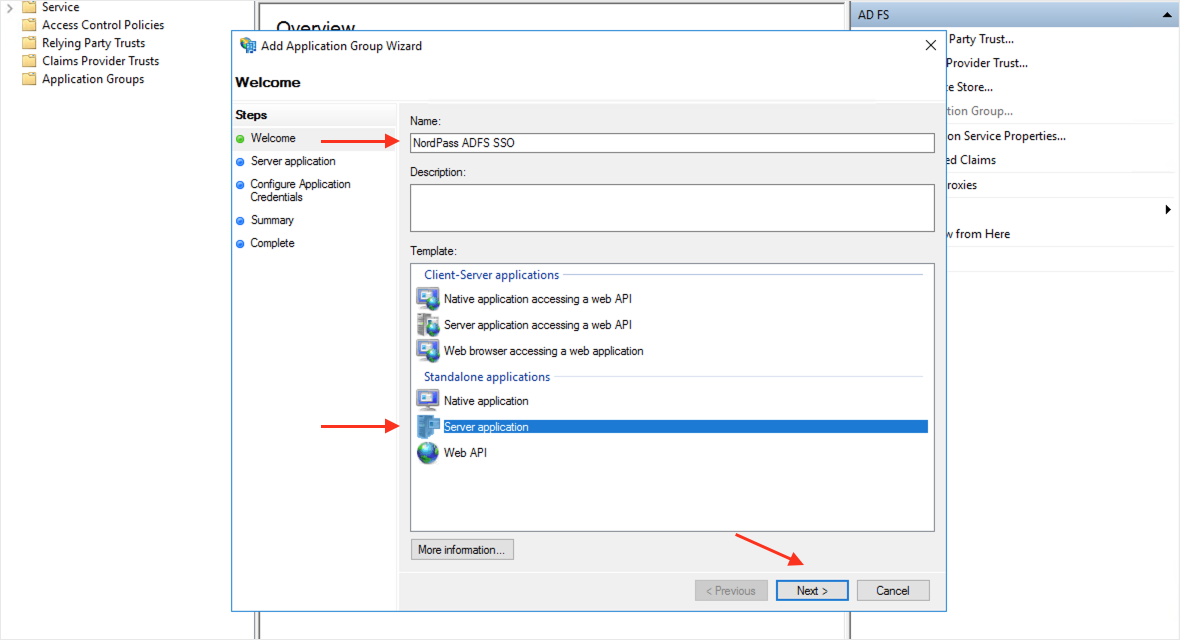Screen dimensions: 1180x640
Task: Click the Claims action in Actions pane
Action: (x=972, y=160)
